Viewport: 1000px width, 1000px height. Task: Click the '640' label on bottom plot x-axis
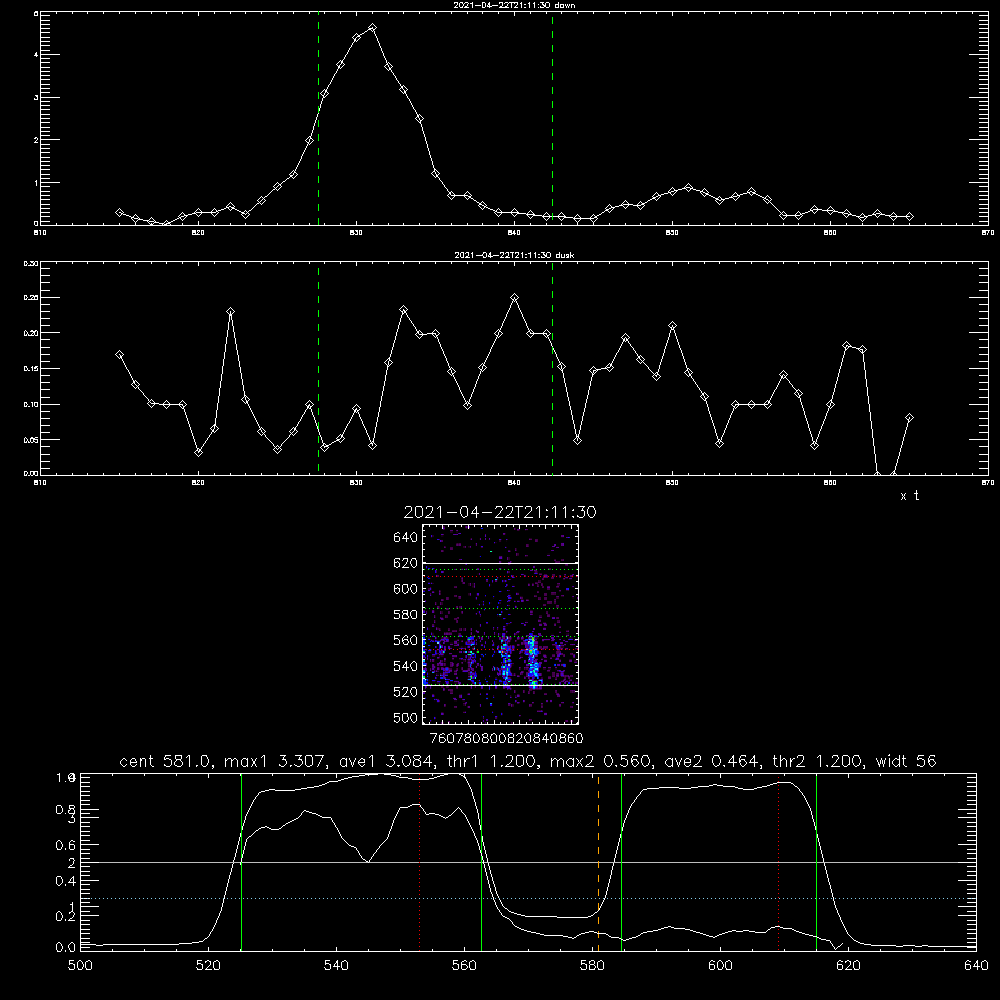click(976, 965)
